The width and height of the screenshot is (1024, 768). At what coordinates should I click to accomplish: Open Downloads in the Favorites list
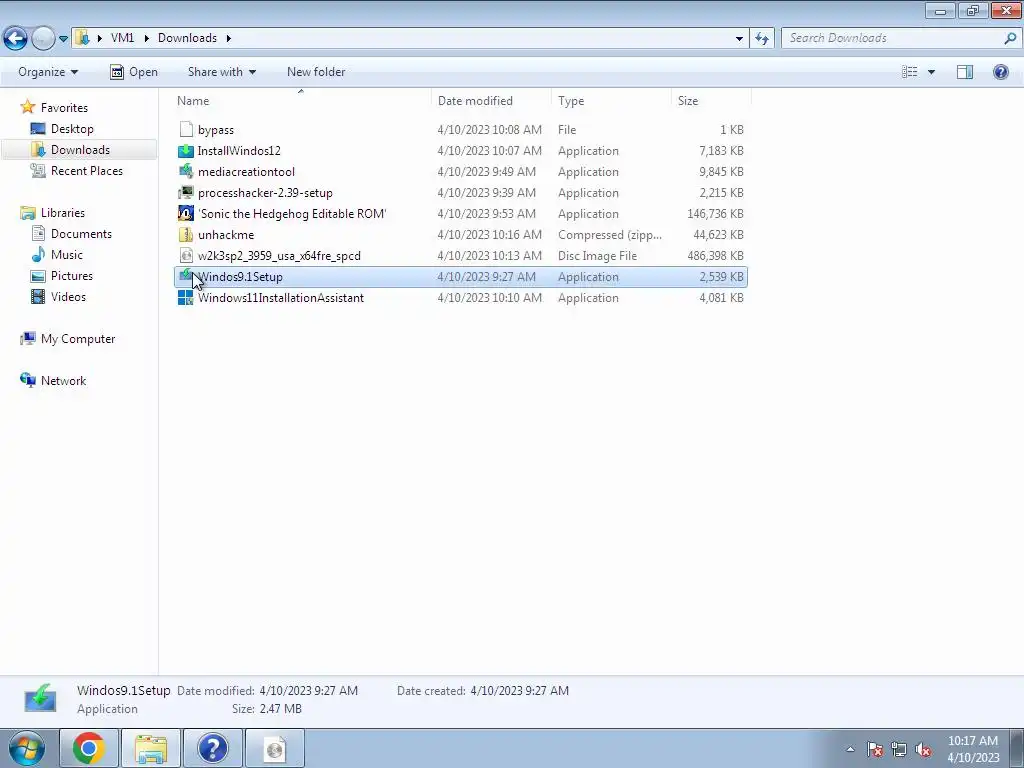80,150
